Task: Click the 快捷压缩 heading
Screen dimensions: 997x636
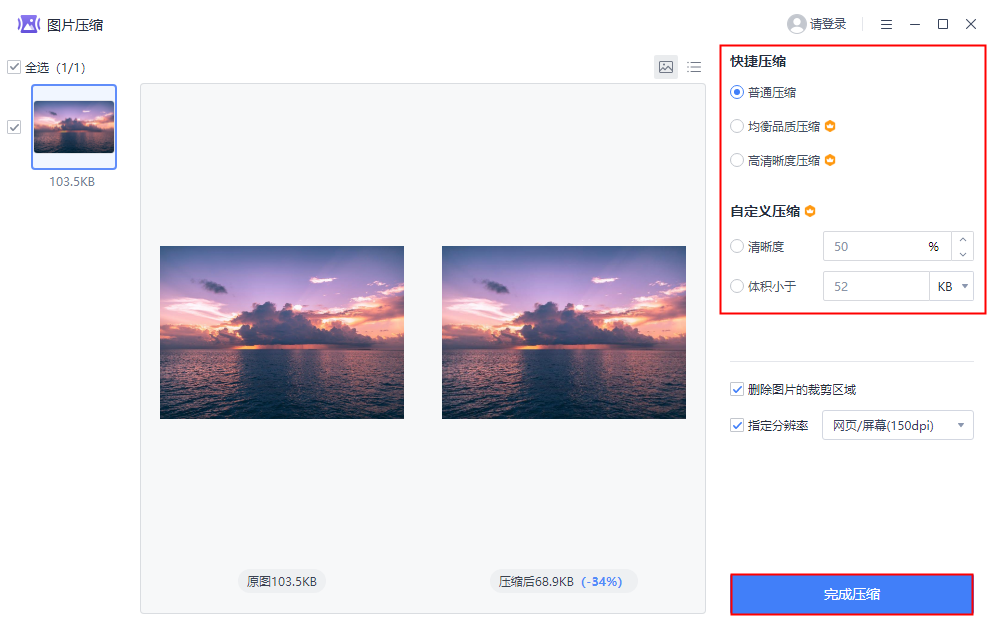Action: (x=758, y=61)
